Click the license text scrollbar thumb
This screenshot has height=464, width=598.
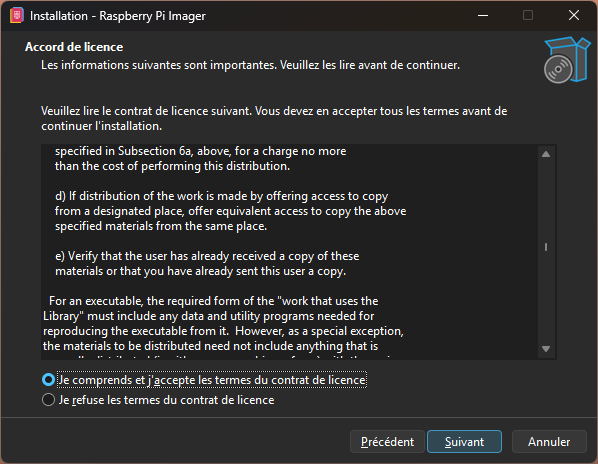546,247
